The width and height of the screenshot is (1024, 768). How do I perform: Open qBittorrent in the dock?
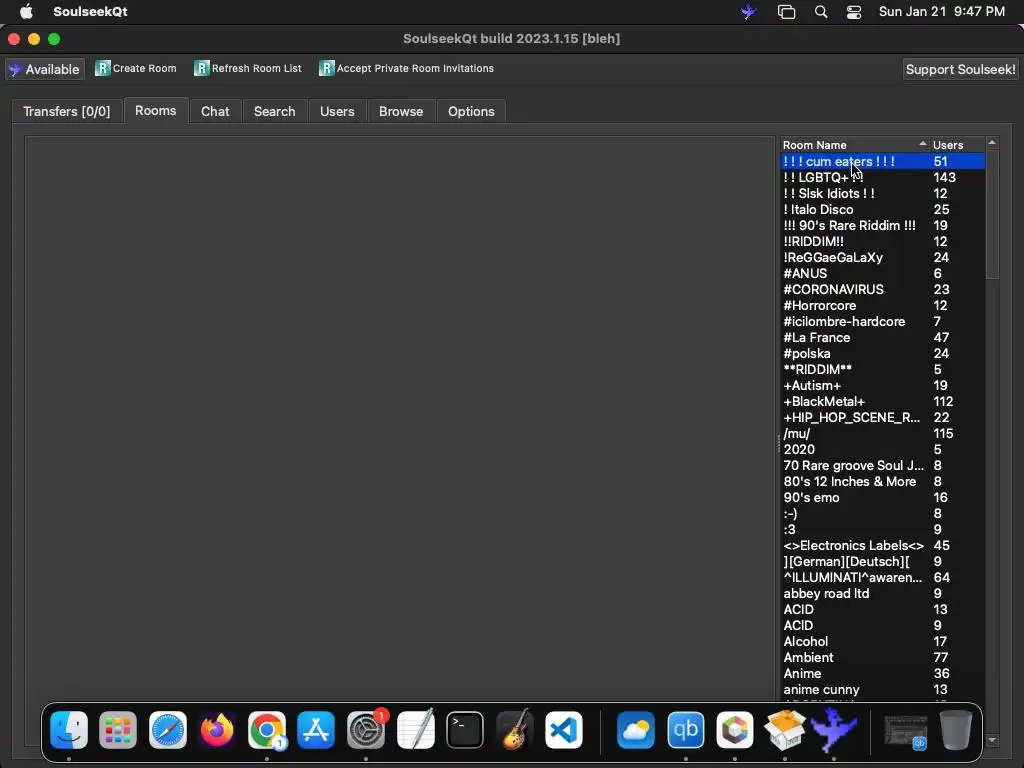[x=686, y=729]
